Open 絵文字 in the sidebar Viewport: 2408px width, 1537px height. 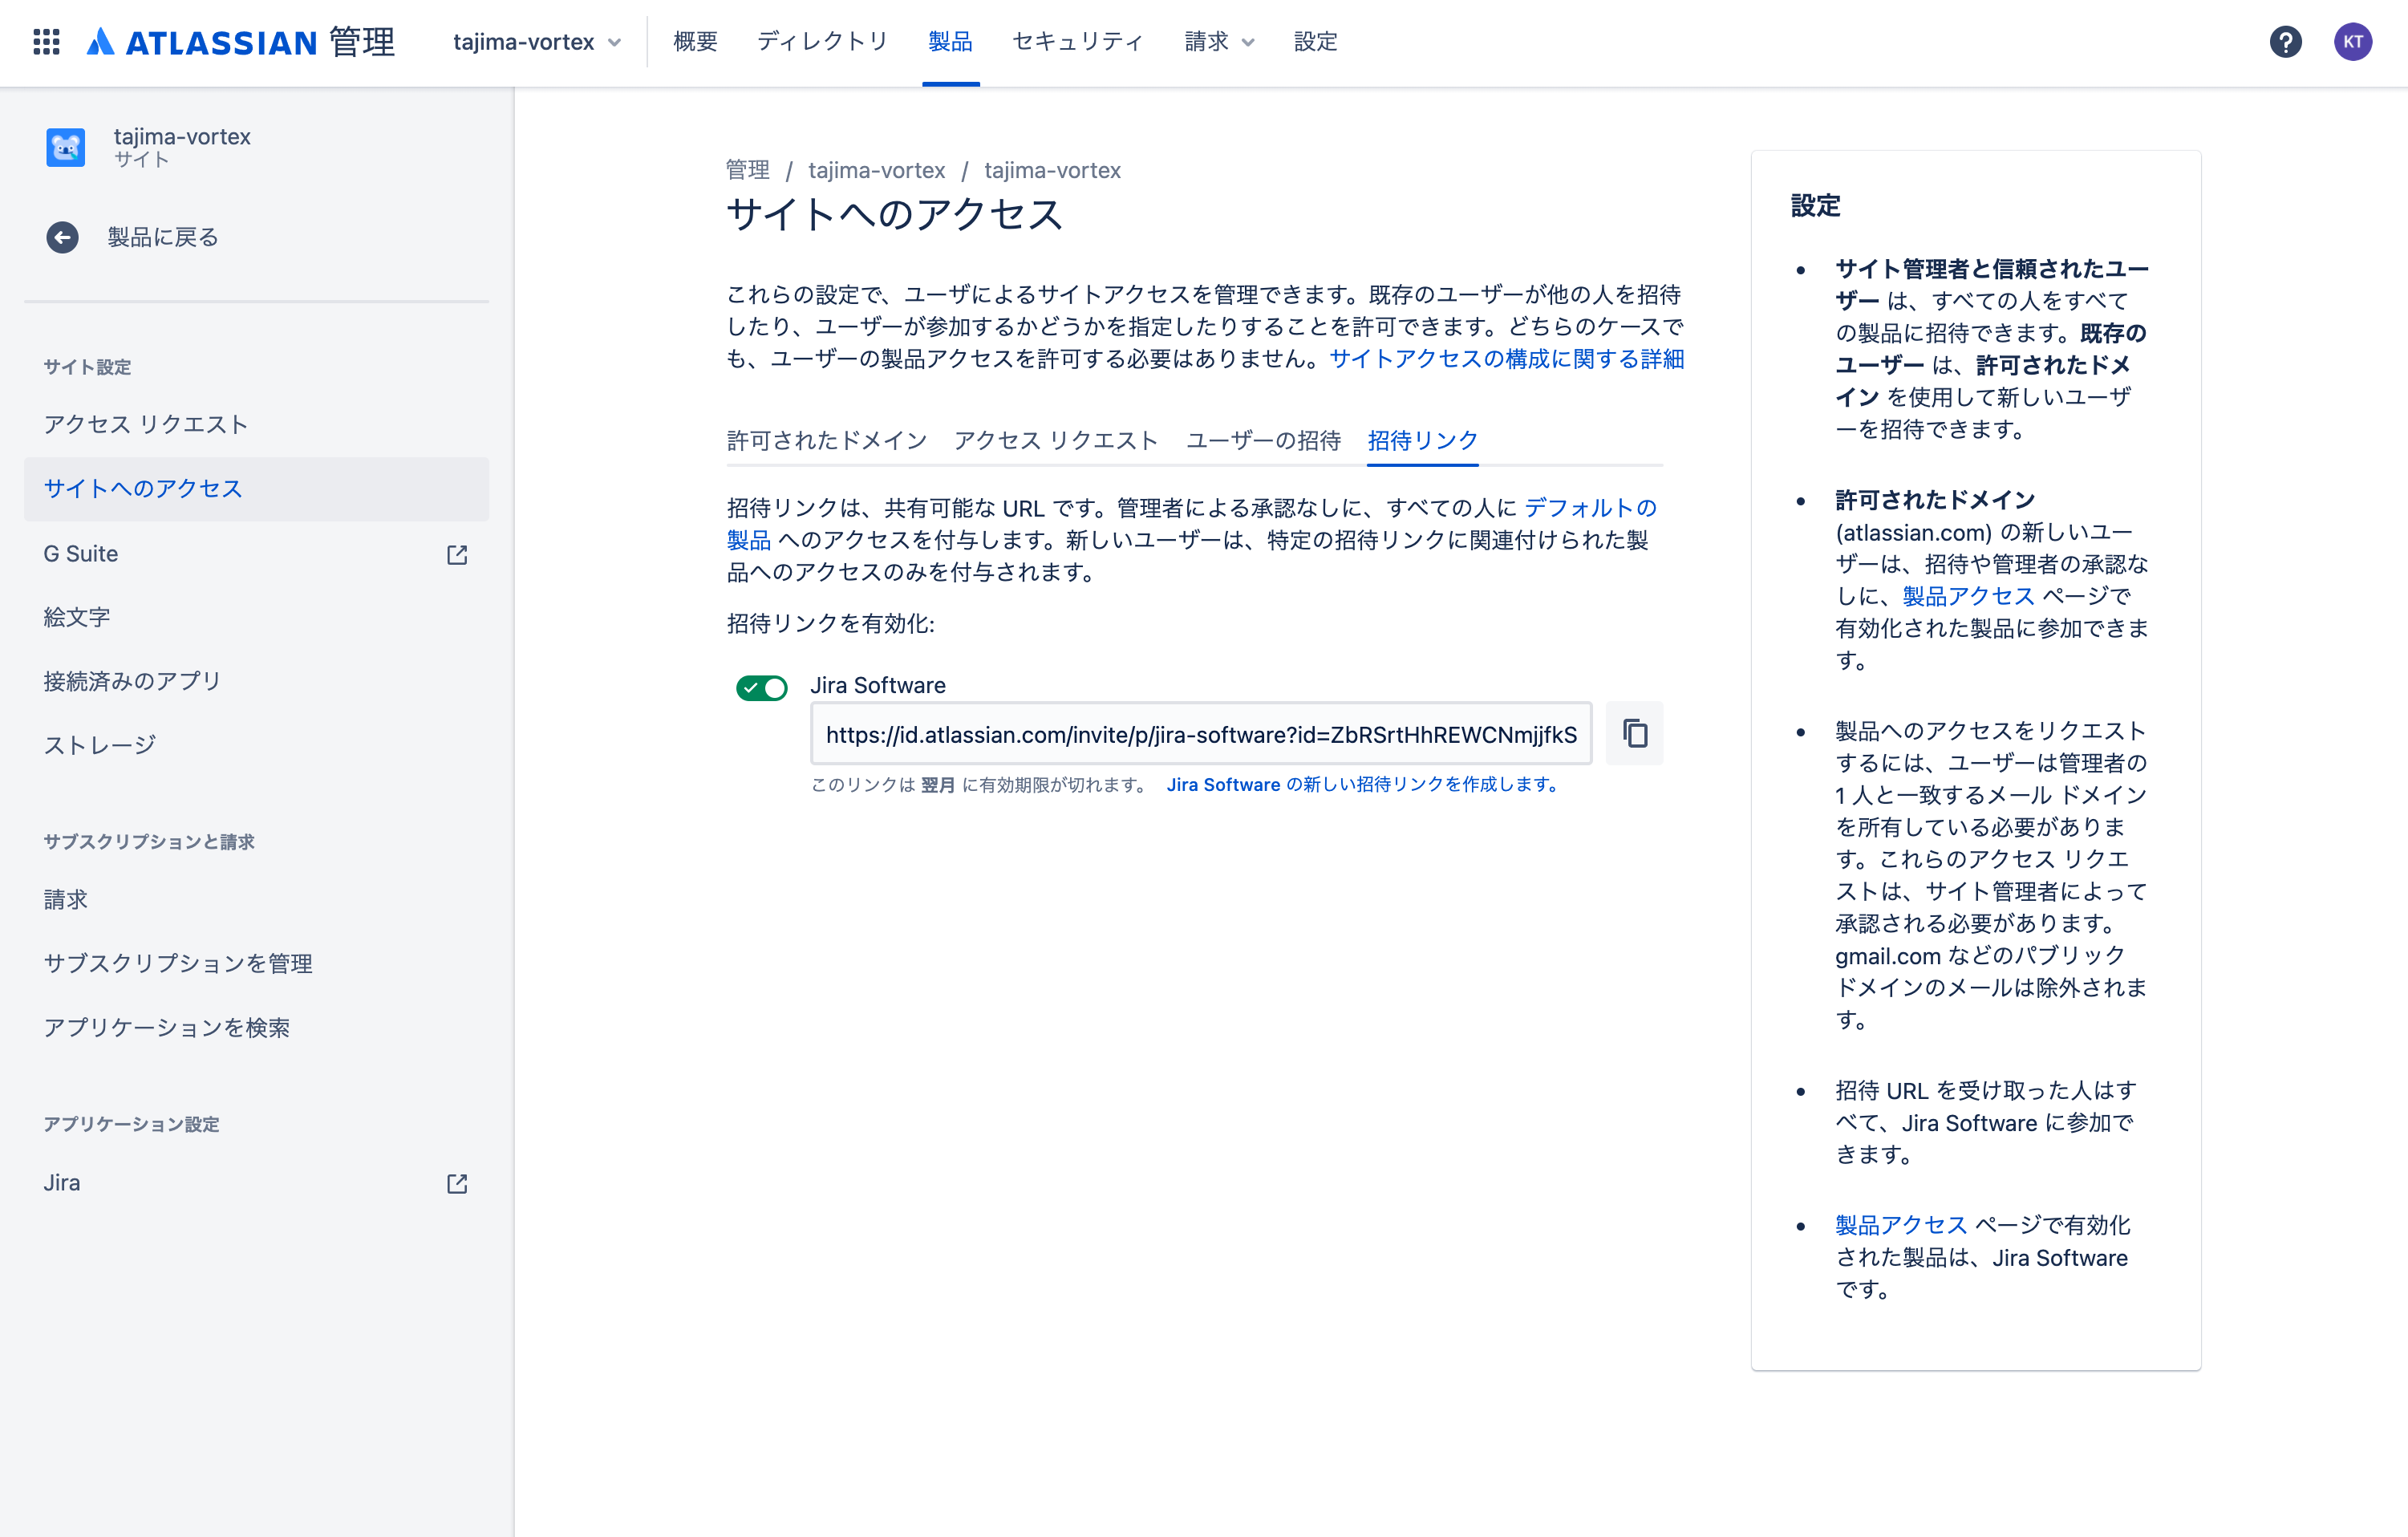[x=256, y=617]
